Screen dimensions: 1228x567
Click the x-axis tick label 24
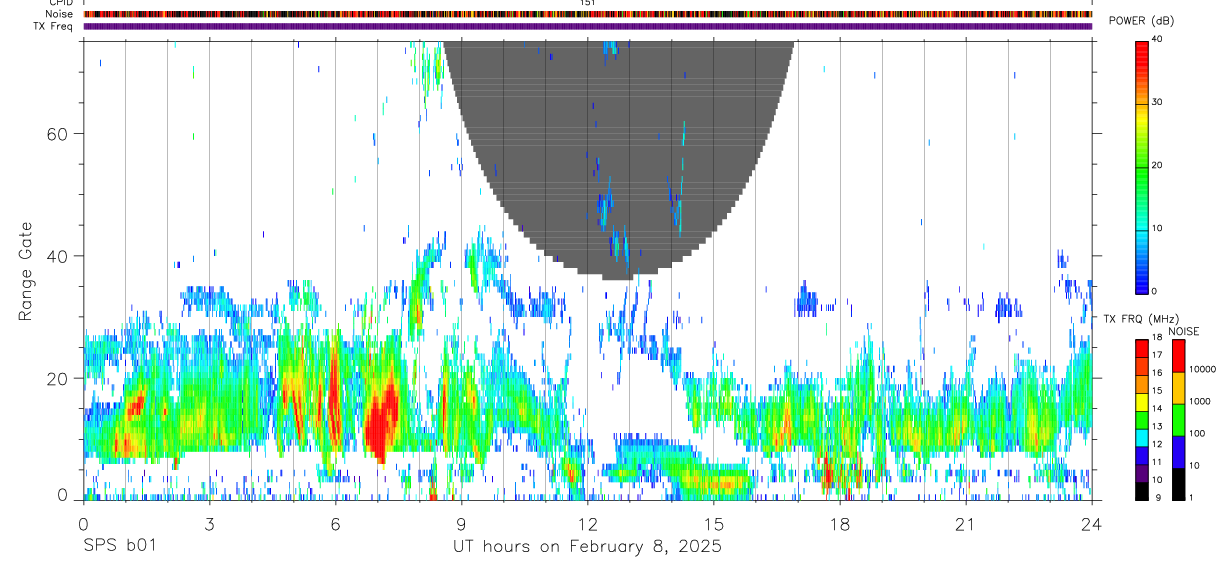point(1092,524)
